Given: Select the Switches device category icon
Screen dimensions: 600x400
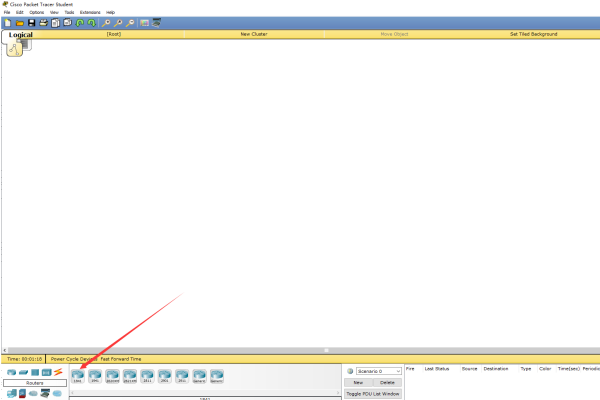Looking at the screenshot, I should pyautogui.click(x=23, y=372).
